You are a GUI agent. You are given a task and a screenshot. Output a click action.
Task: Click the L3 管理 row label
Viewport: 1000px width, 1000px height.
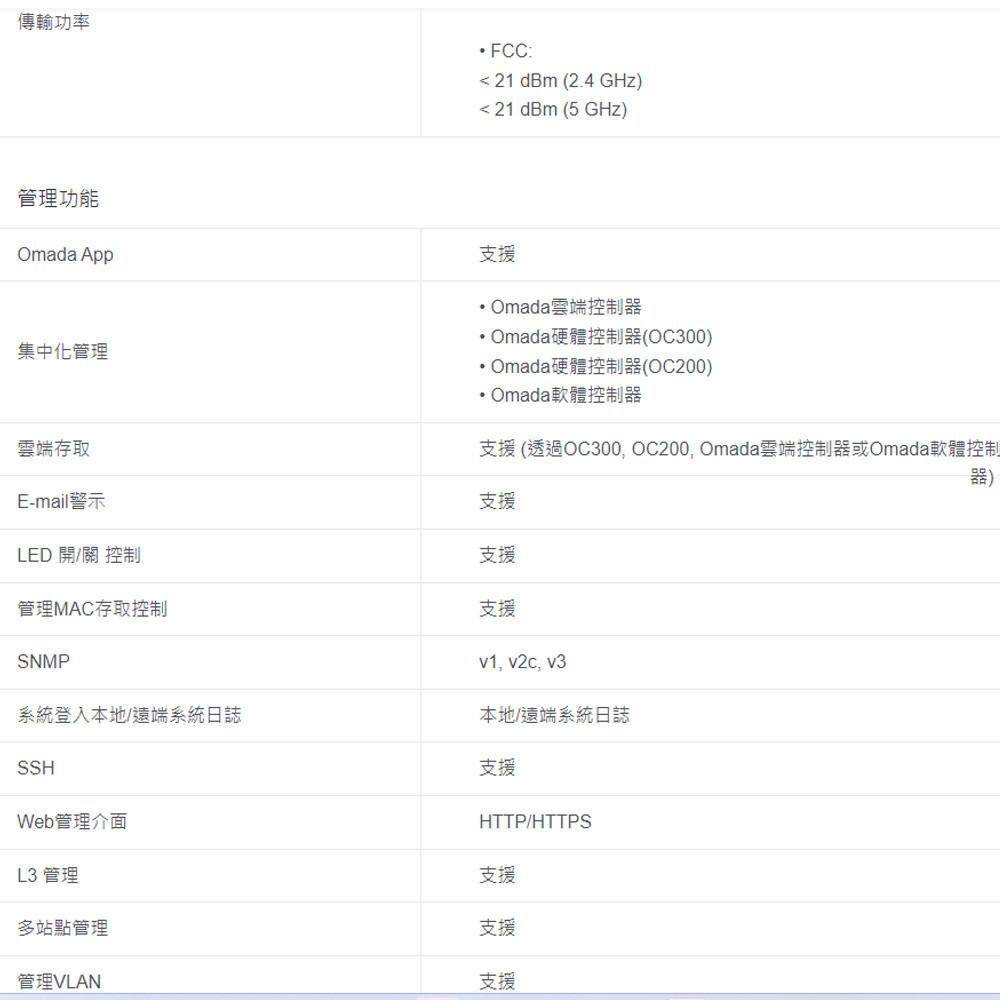[50, 875]
